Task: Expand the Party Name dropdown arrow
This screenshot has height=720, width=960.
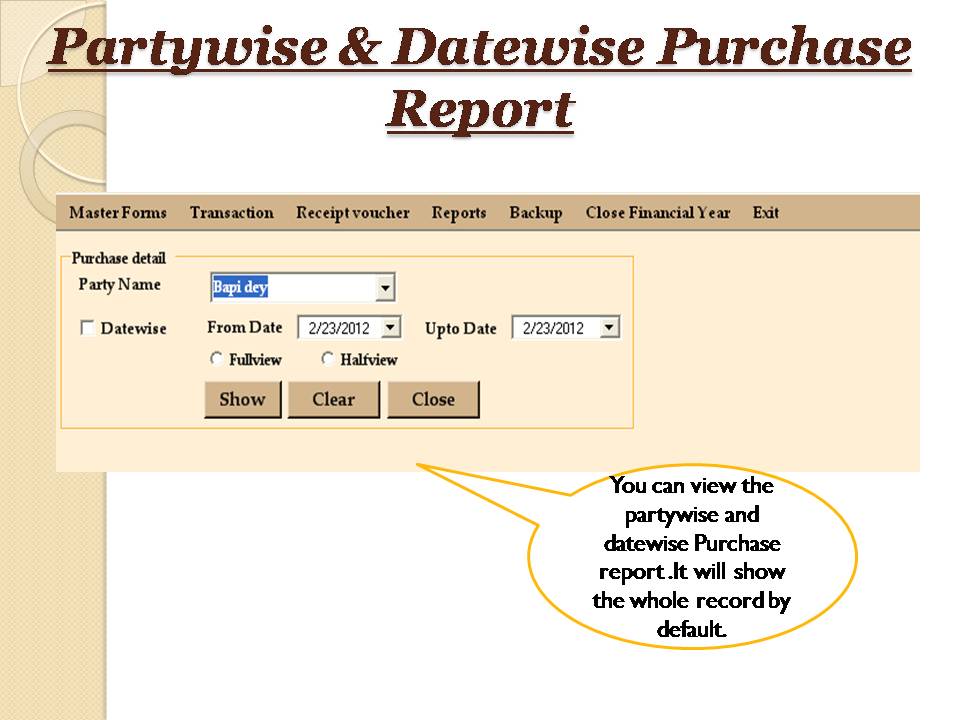Action: pyautogui.click(x=385, y=287)
